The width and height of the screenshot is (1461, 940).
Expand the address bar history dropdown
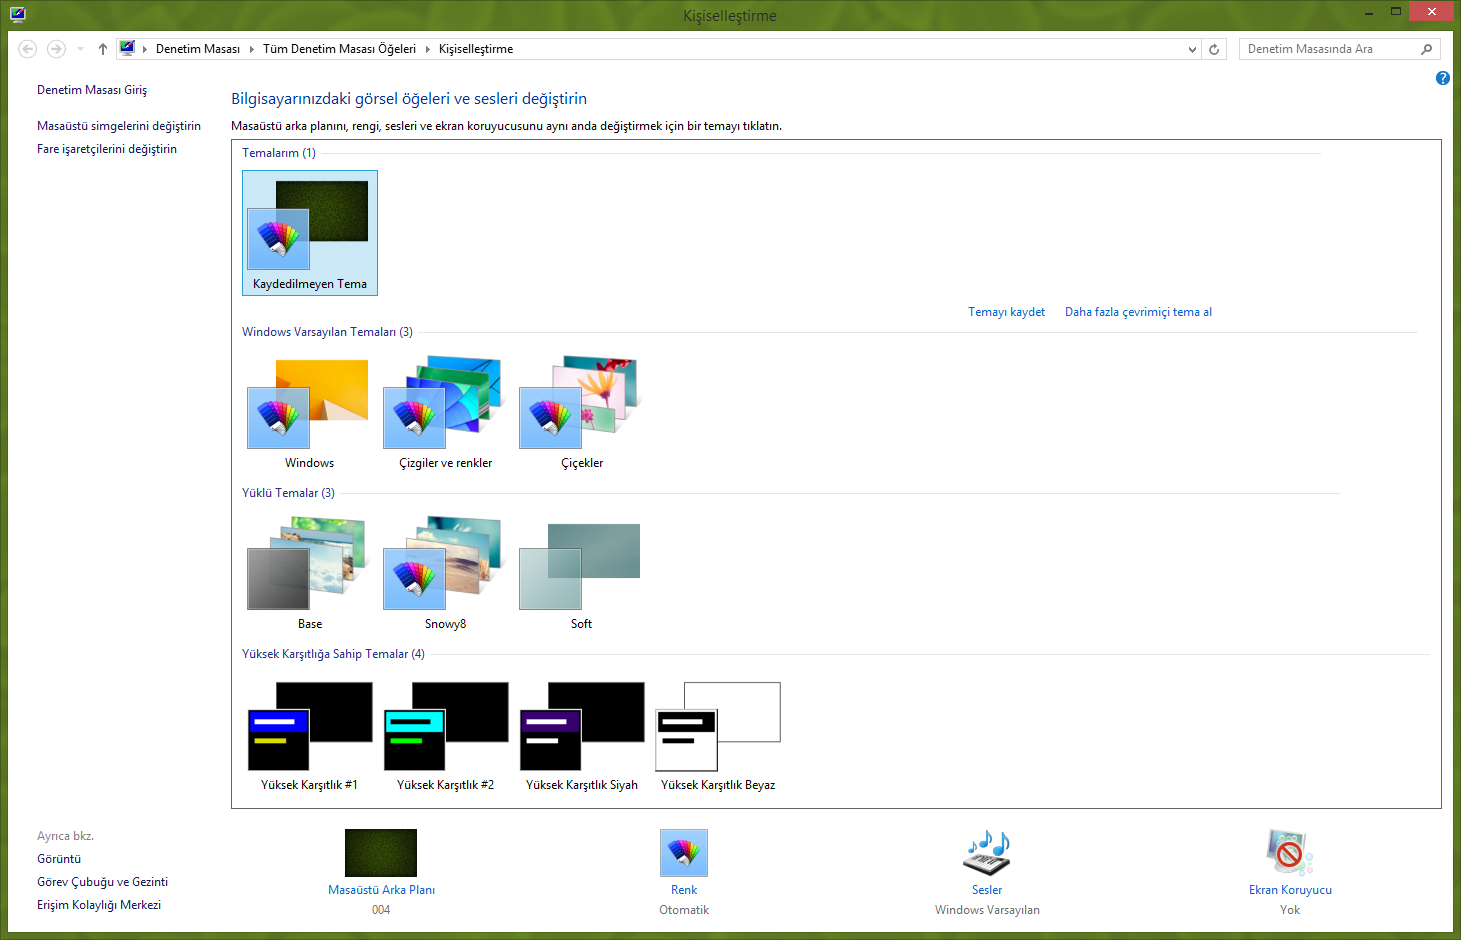click(1192, 49)
